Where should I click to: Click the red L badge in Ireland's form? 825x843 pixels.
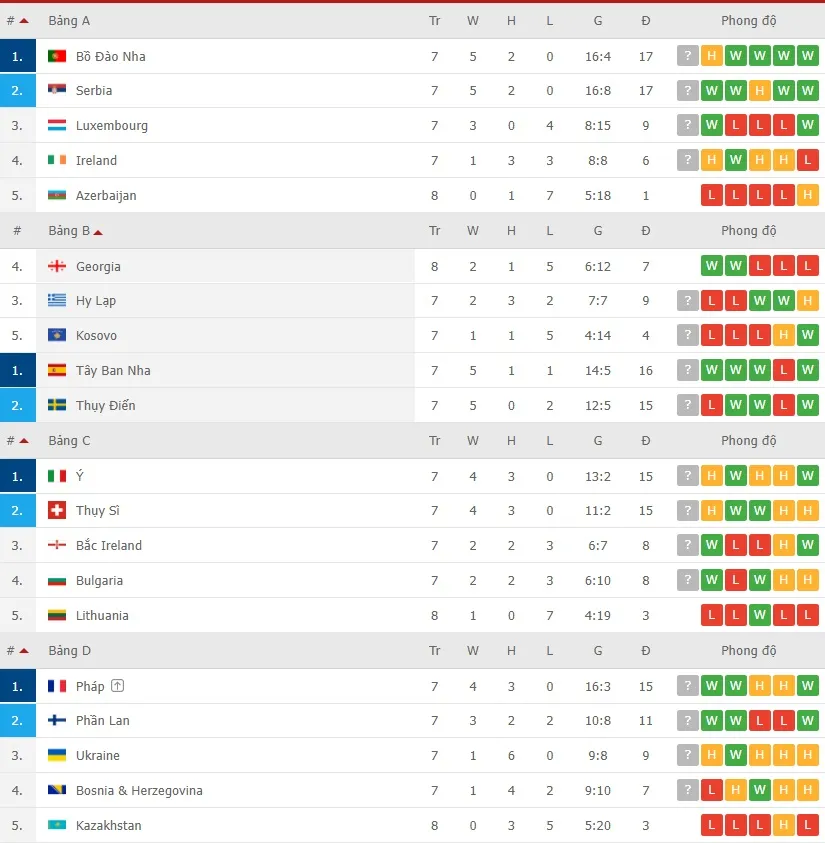pyautogui.click(x=808, y=160)
